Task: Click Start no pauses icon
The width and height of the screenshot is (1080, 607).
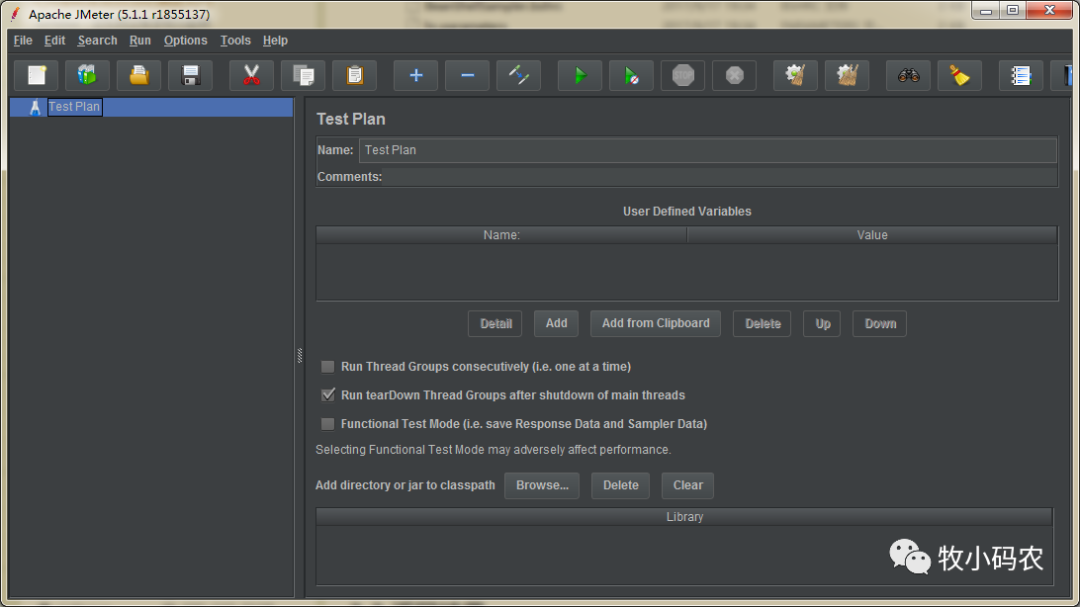Action: [x=631, y=75]
